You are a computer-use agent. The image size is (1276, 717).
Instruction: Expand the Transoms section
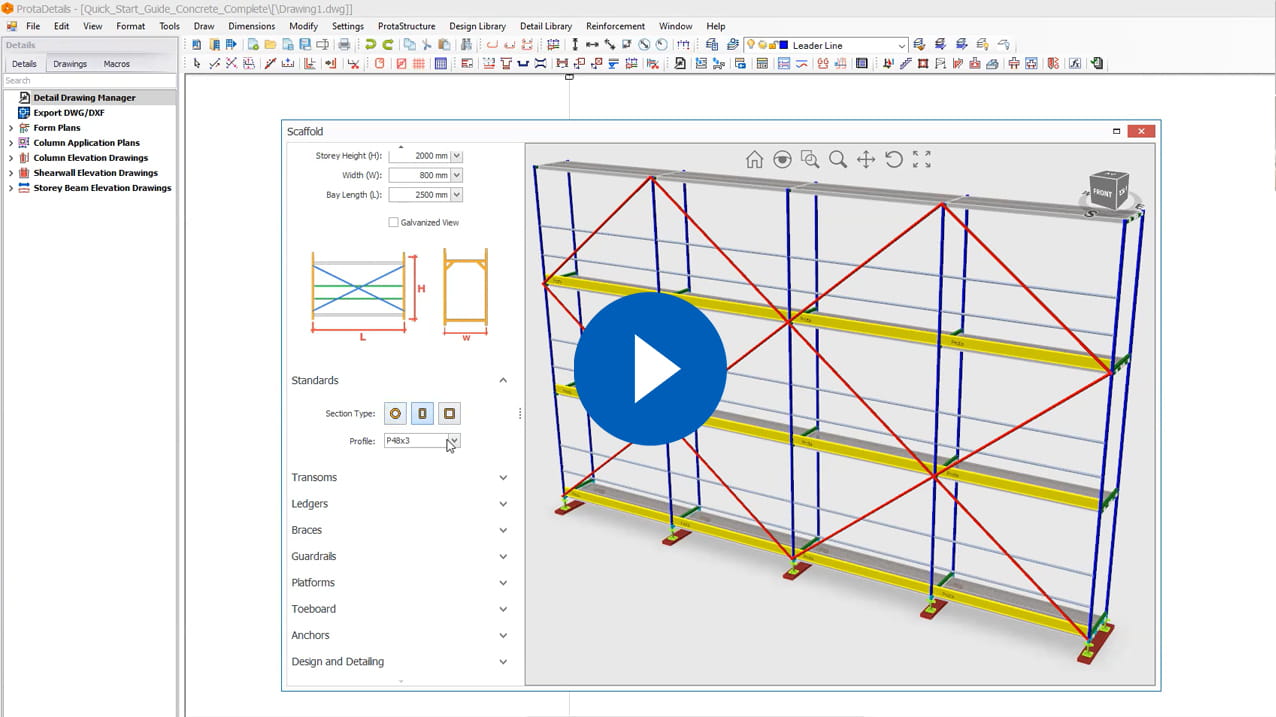point(503,477)
